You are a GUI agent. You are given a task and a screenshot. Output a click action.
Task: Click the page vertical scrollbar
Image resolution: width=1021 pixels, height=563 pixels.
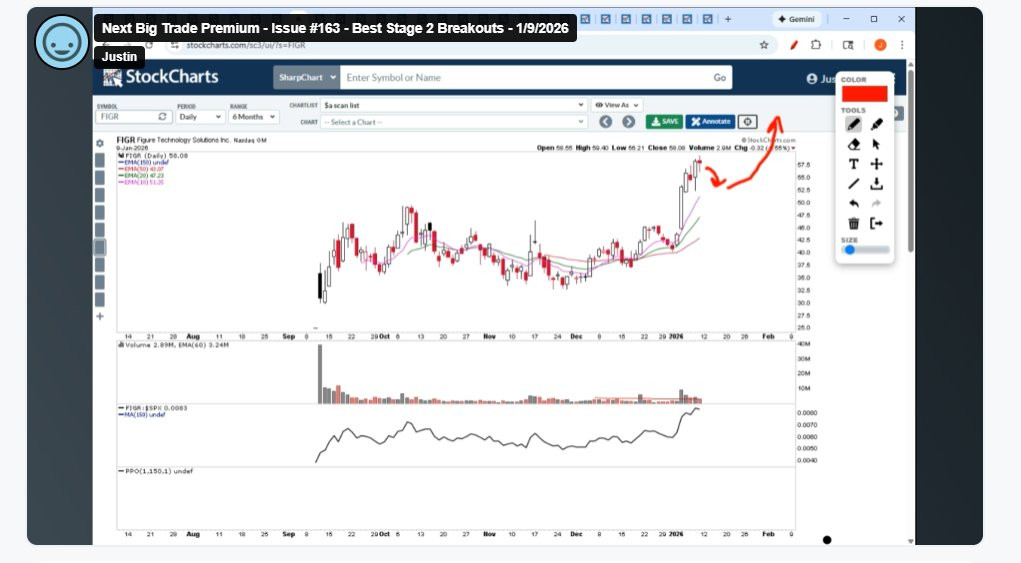tap(910, 159)
